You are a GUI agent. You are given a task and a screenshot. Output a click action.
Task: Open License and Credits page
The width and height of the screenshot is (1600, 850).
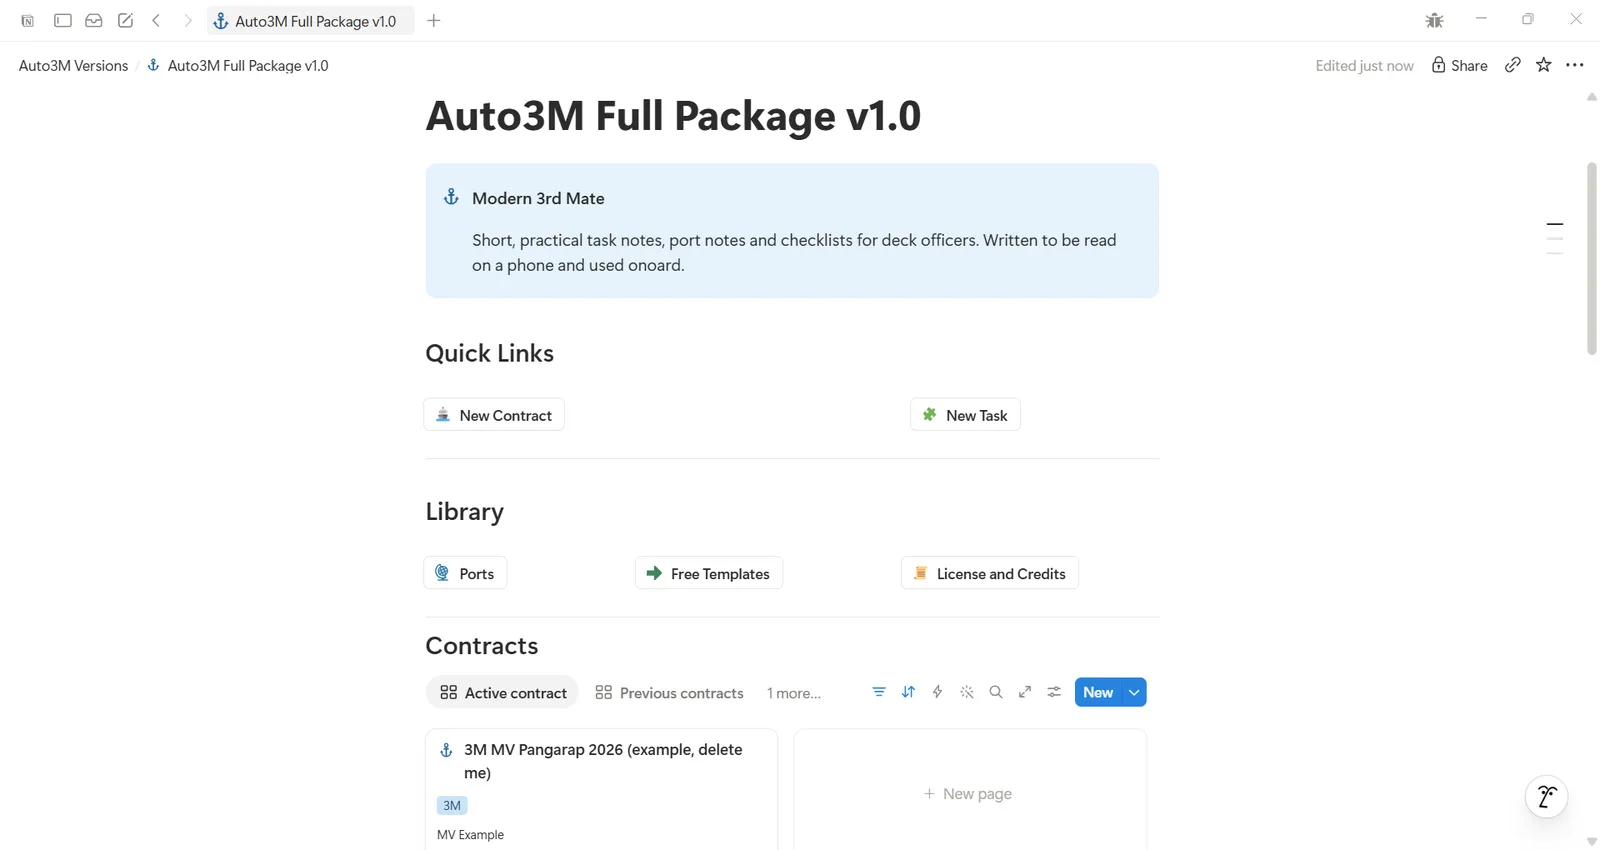pos(989,573)
